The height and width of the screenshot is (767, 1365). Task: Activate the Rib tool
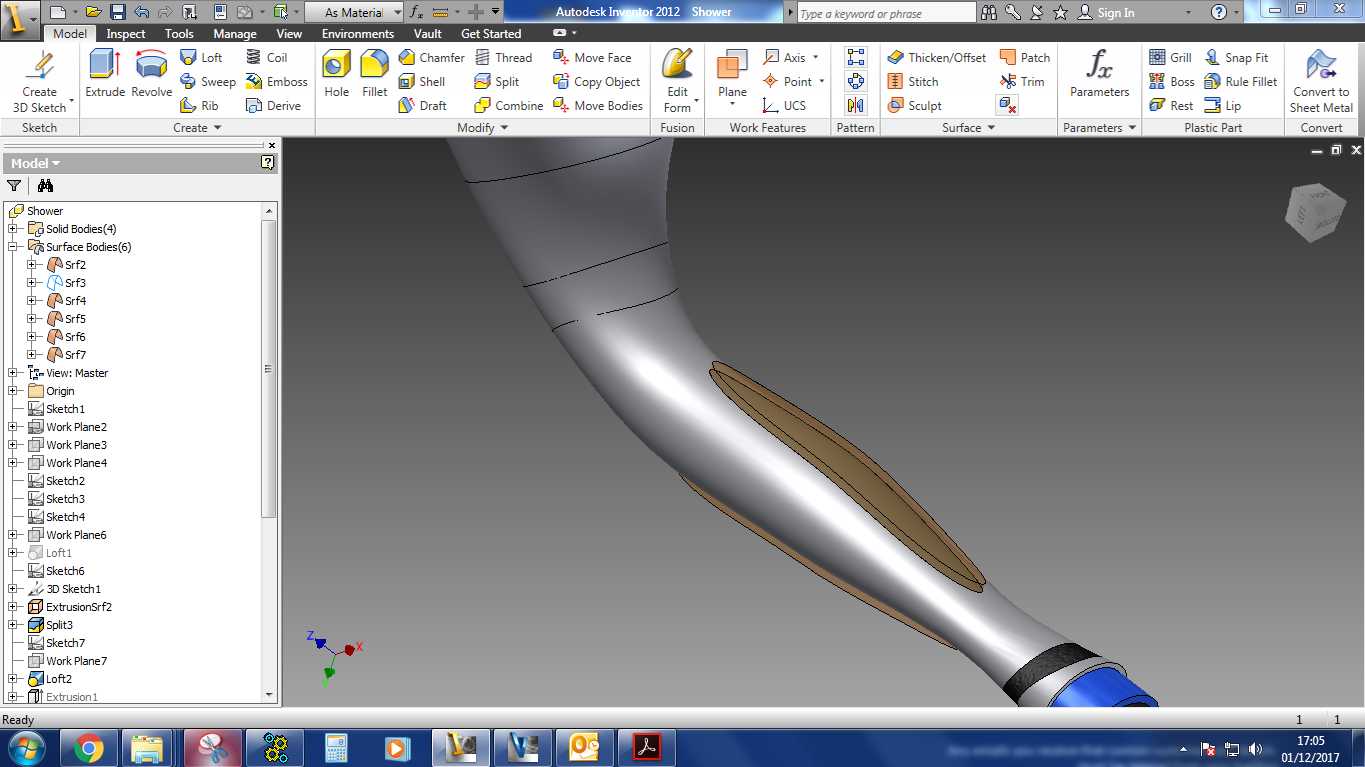tap(199, 106)
